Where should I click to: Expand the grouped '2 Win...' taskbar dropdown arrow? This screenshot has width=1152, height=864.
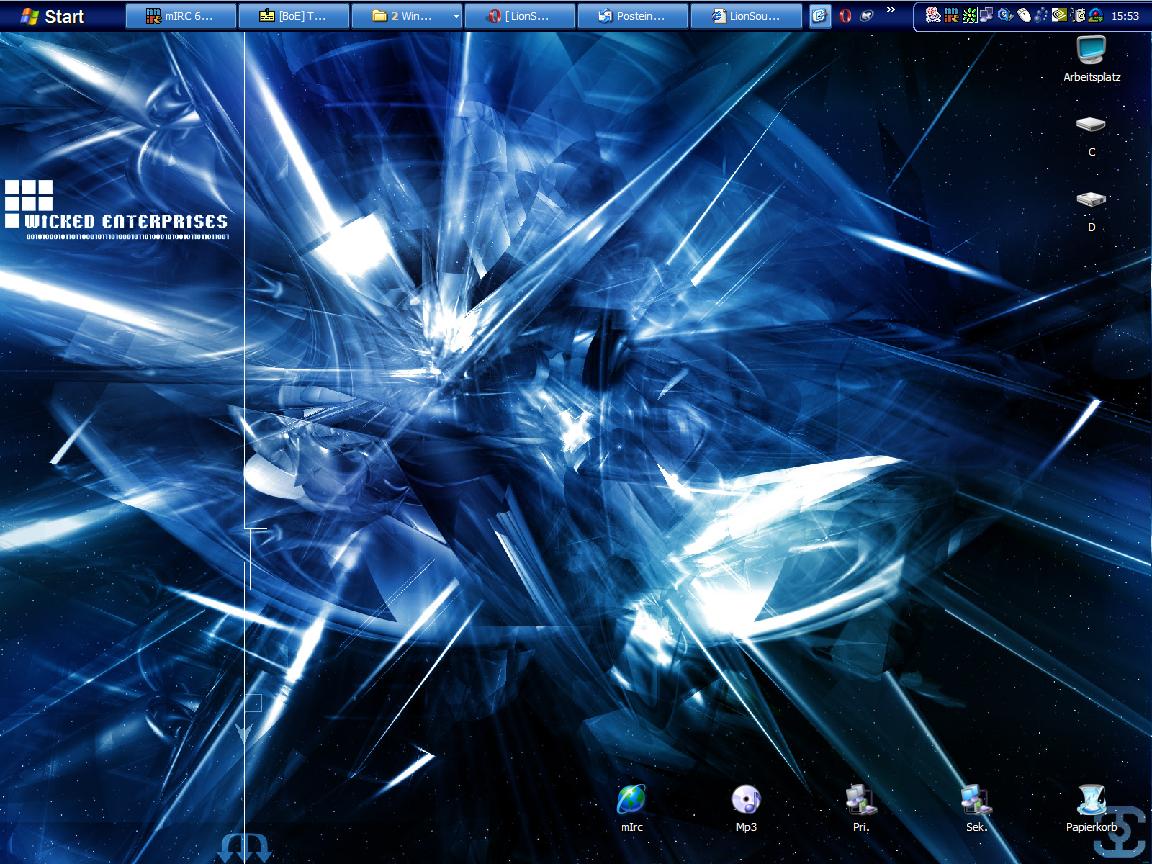(x=456, y=16)
